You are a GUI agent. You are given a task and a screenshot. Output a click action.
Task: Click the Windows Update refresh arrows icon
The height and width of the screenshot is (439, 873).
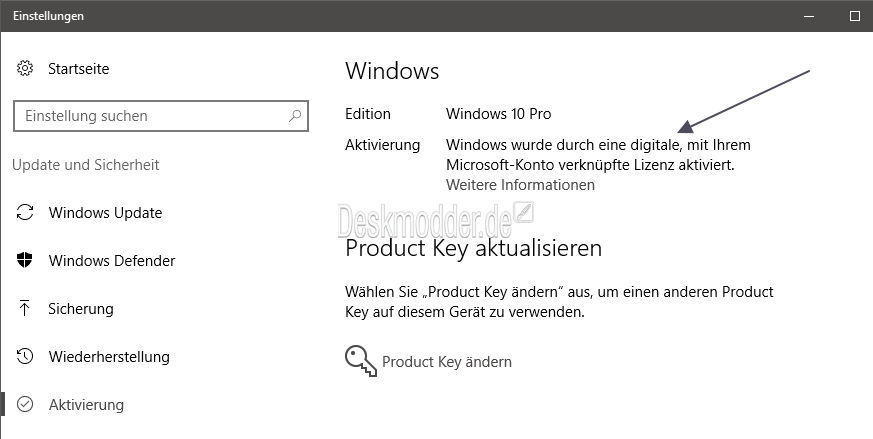click(x=24, y=212)
